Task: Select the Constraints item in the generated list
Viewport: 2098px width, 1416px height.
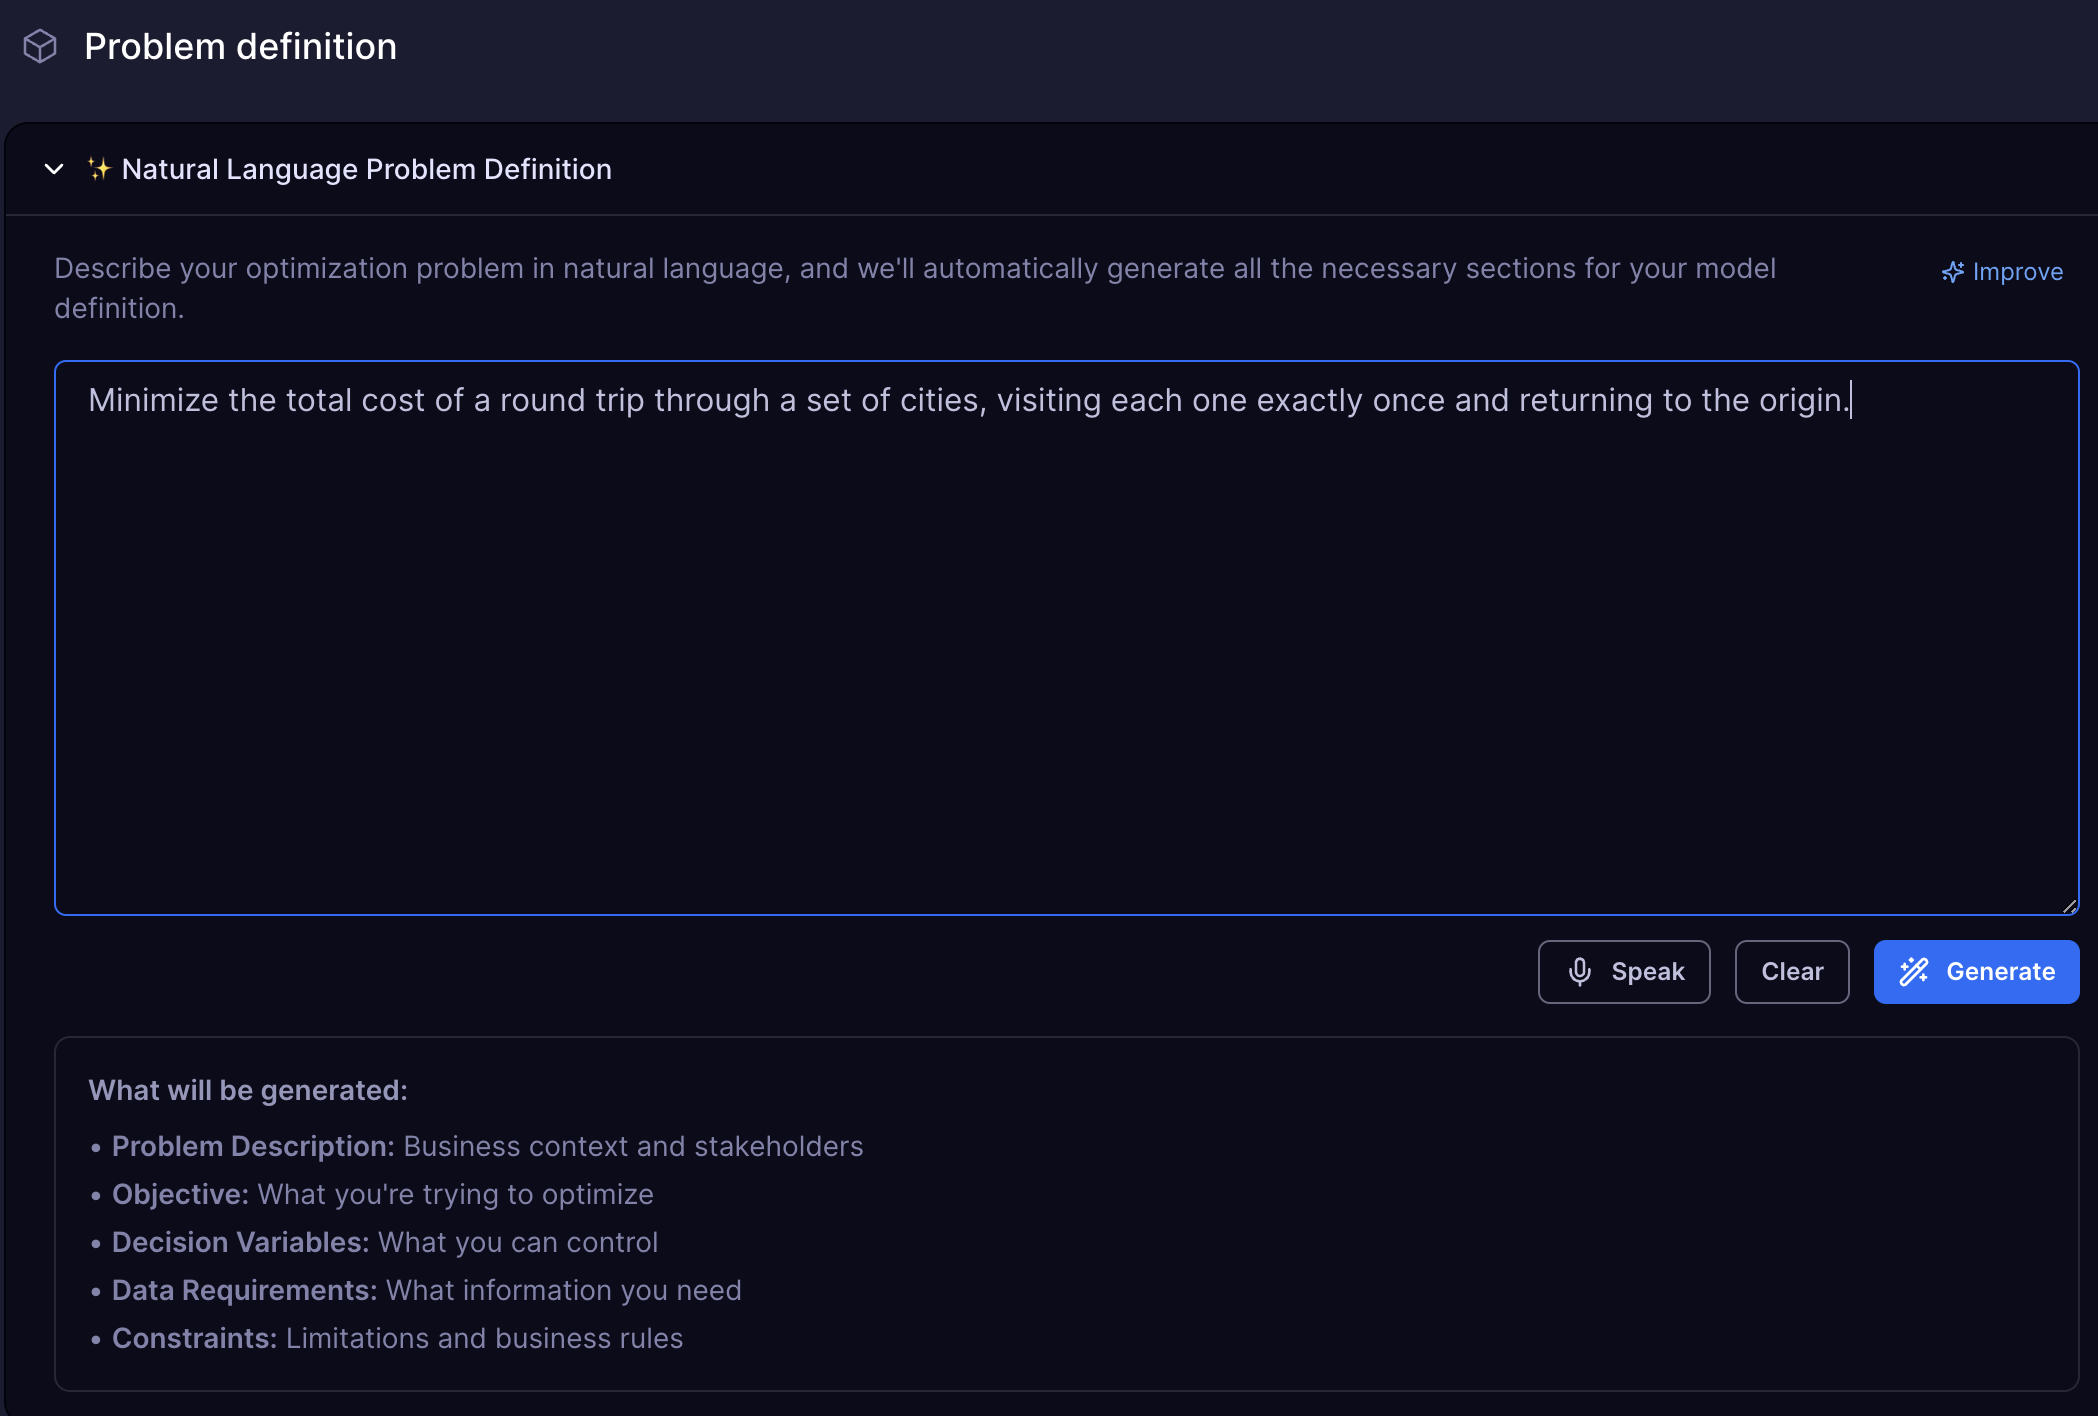Action: 398,1338
